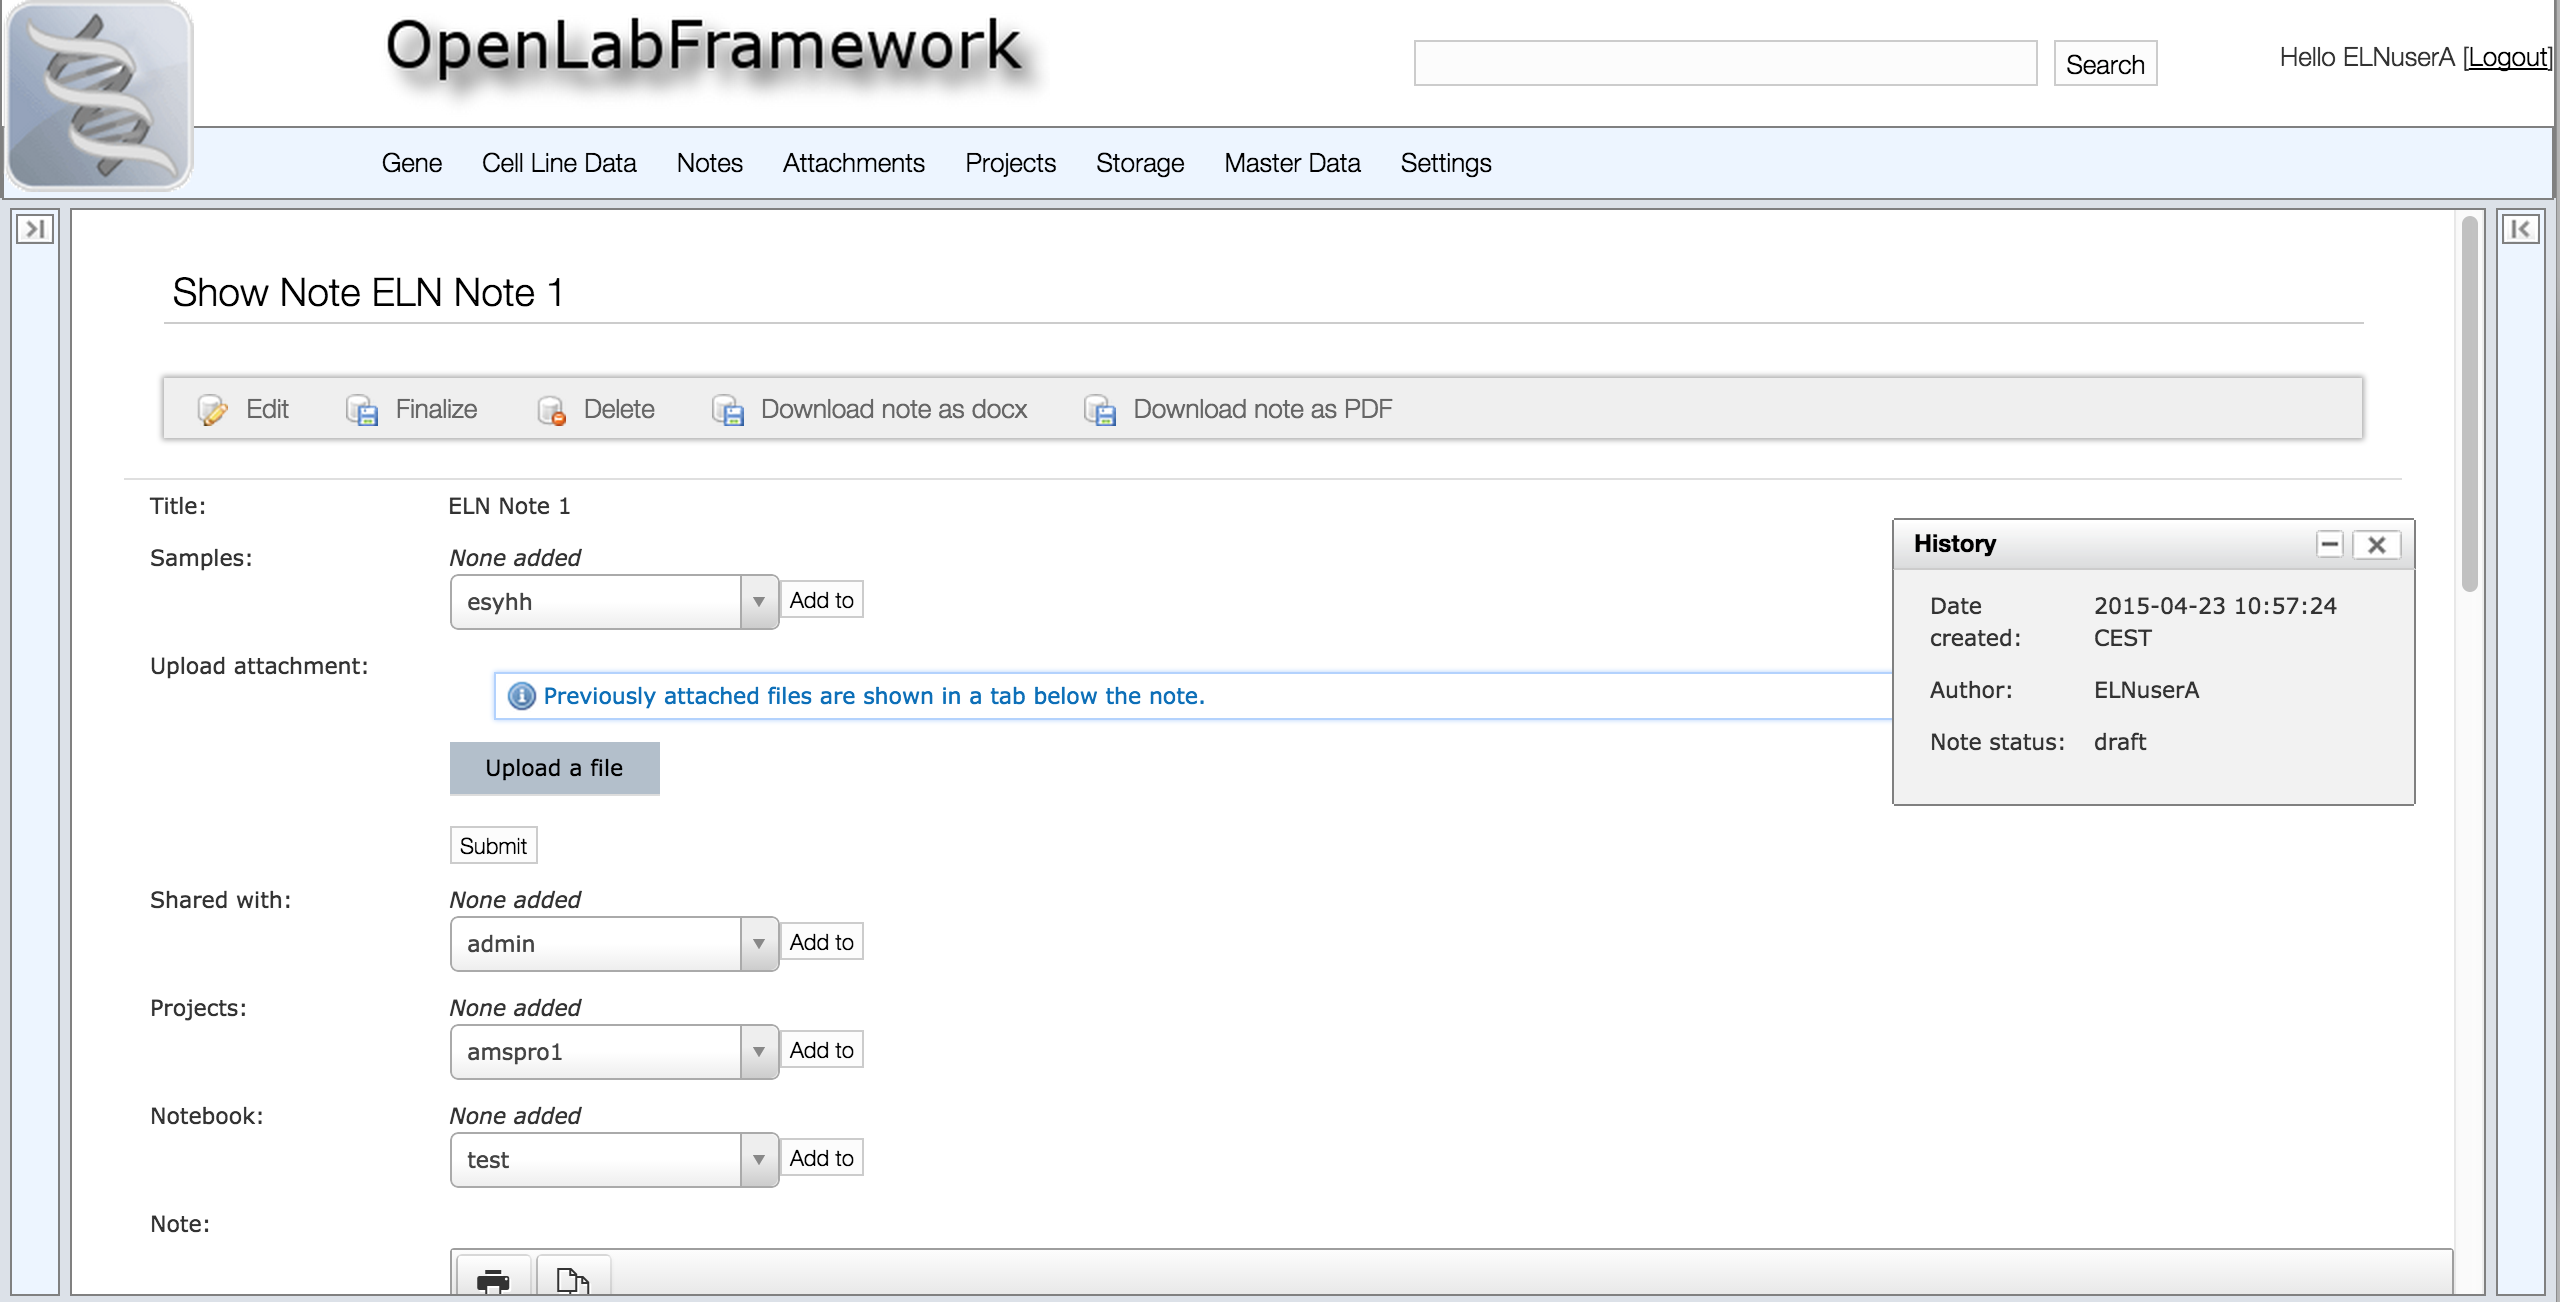Viewport: 2560px width, 1302px height.
Task: Click the OpenLabFramework DNA logo
Action: tap(99, 95)
